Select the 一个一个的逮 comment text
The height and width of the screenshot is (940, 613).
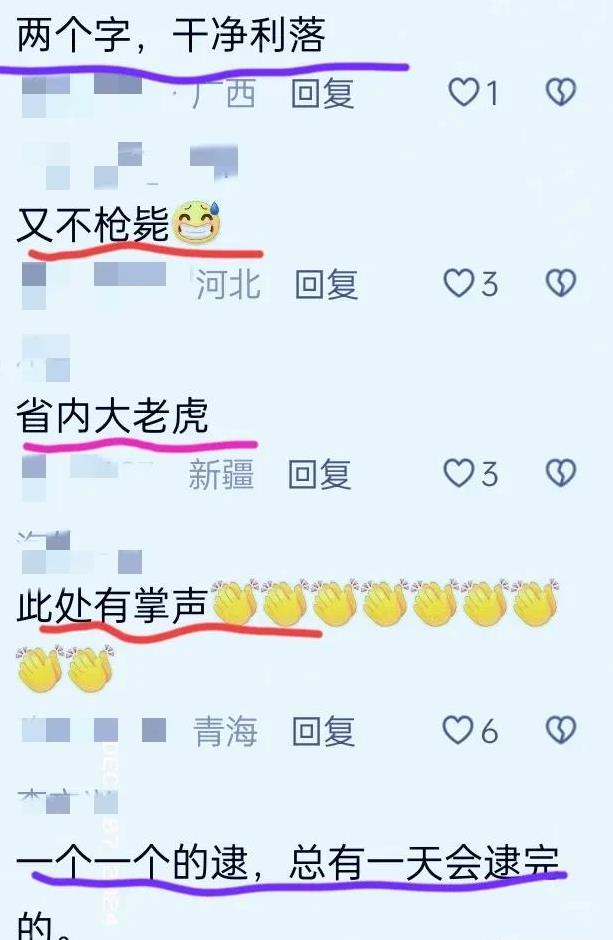pos(288,863)
